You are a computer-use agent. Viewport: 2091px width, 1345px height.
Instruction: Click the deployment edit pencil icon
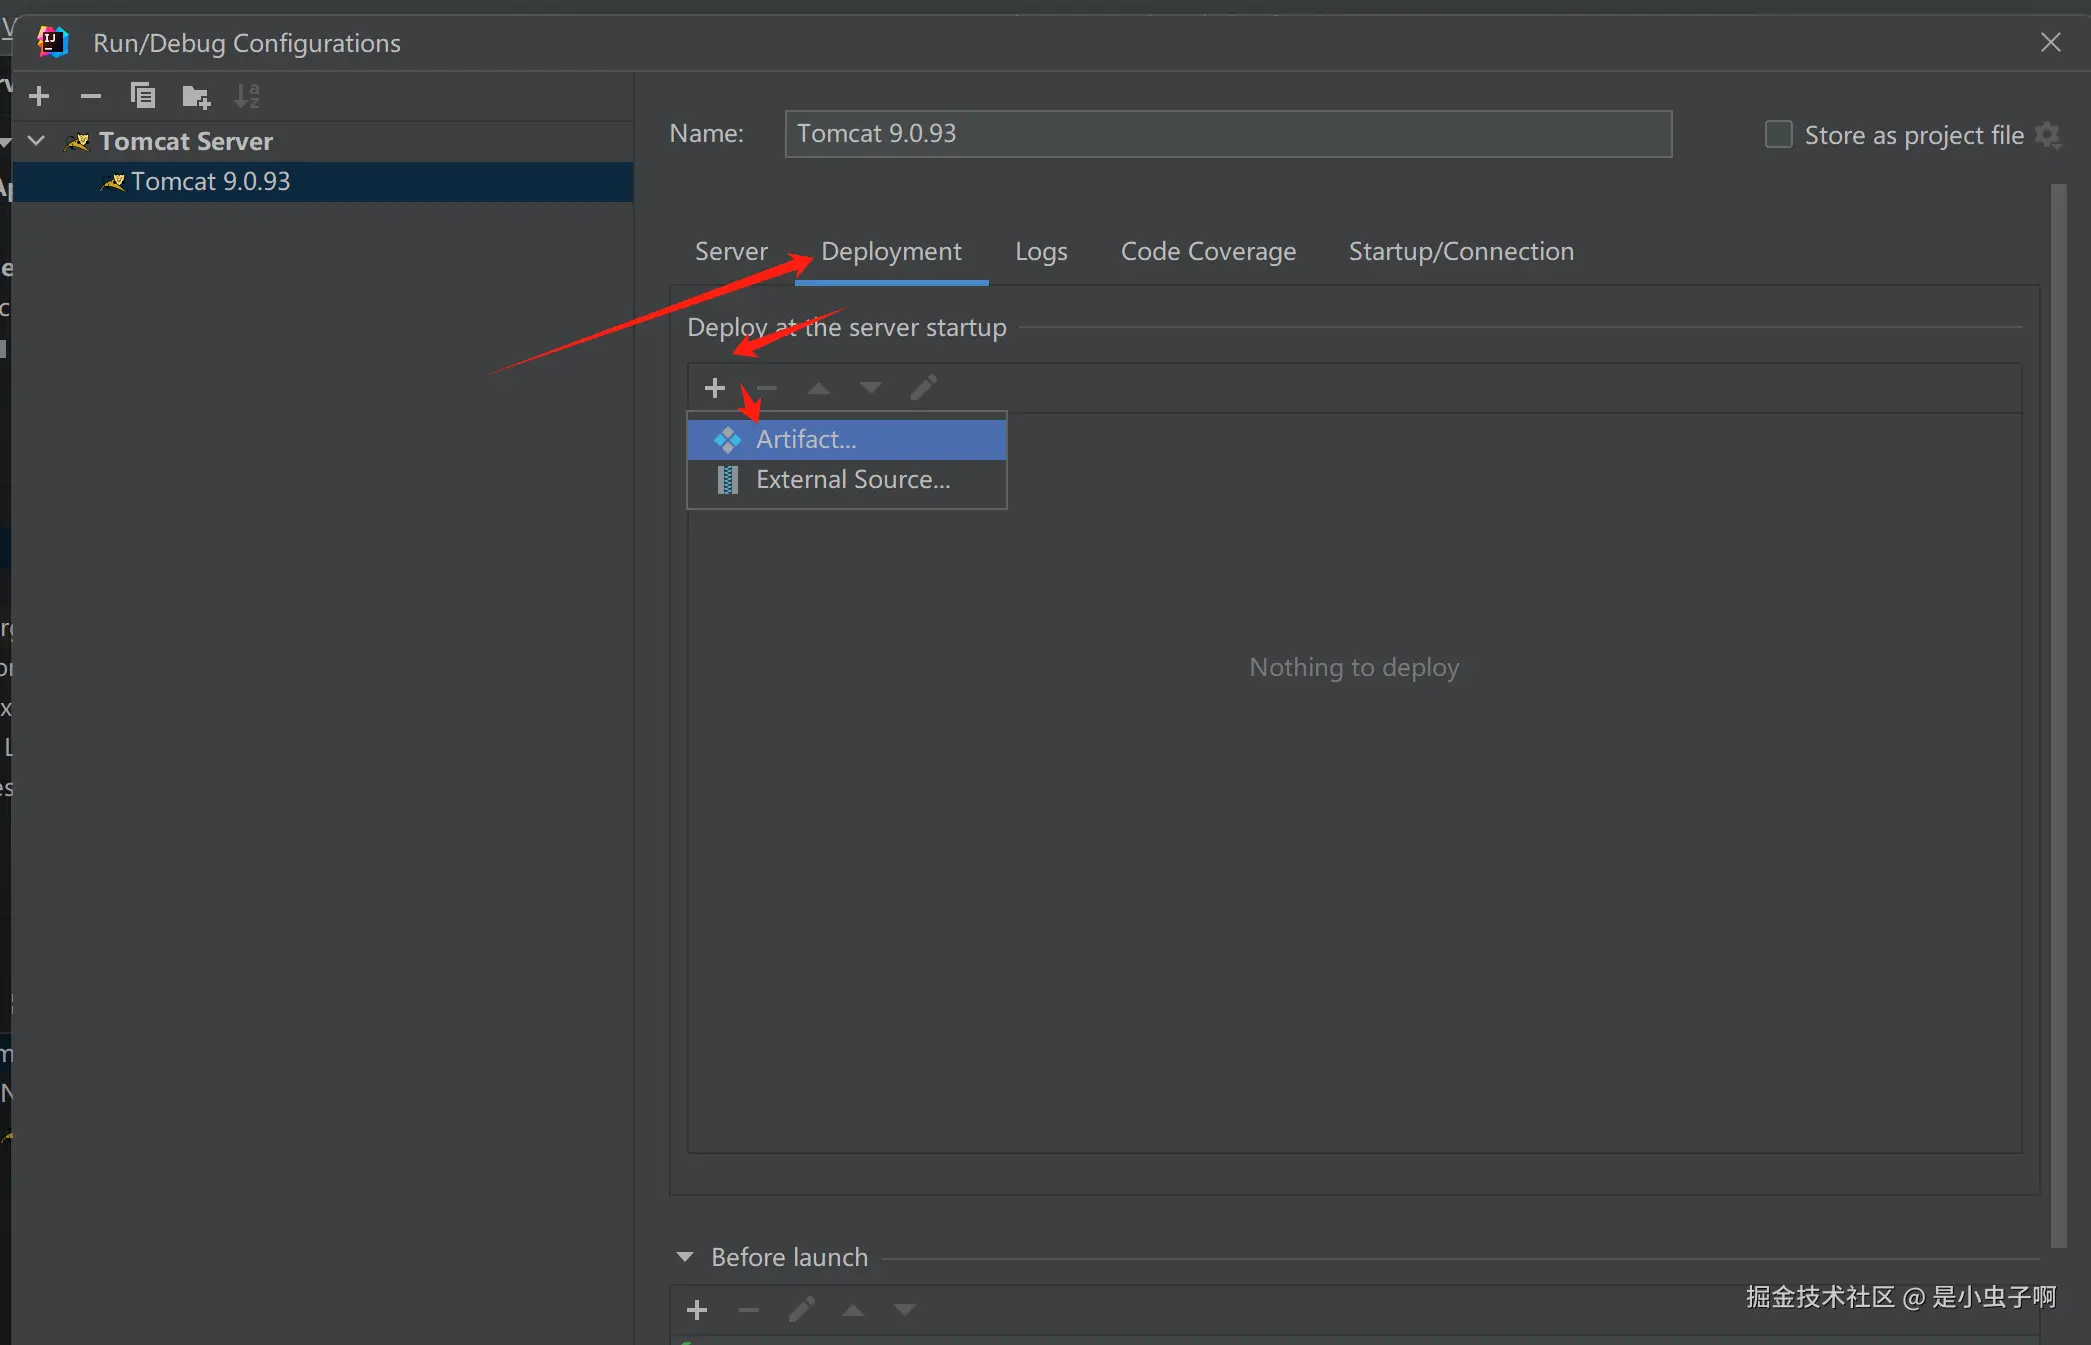point(924,388)
